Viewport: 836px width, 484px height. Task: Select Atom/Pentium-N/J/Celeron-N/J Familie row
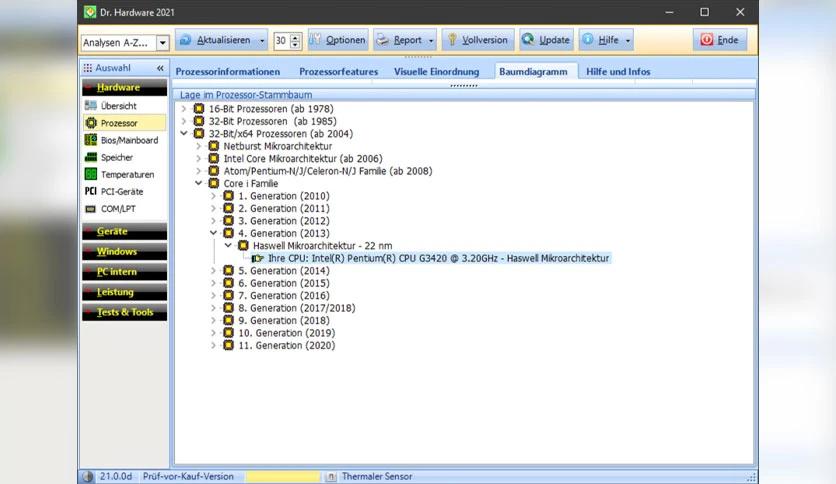click(x=328, y=171)
